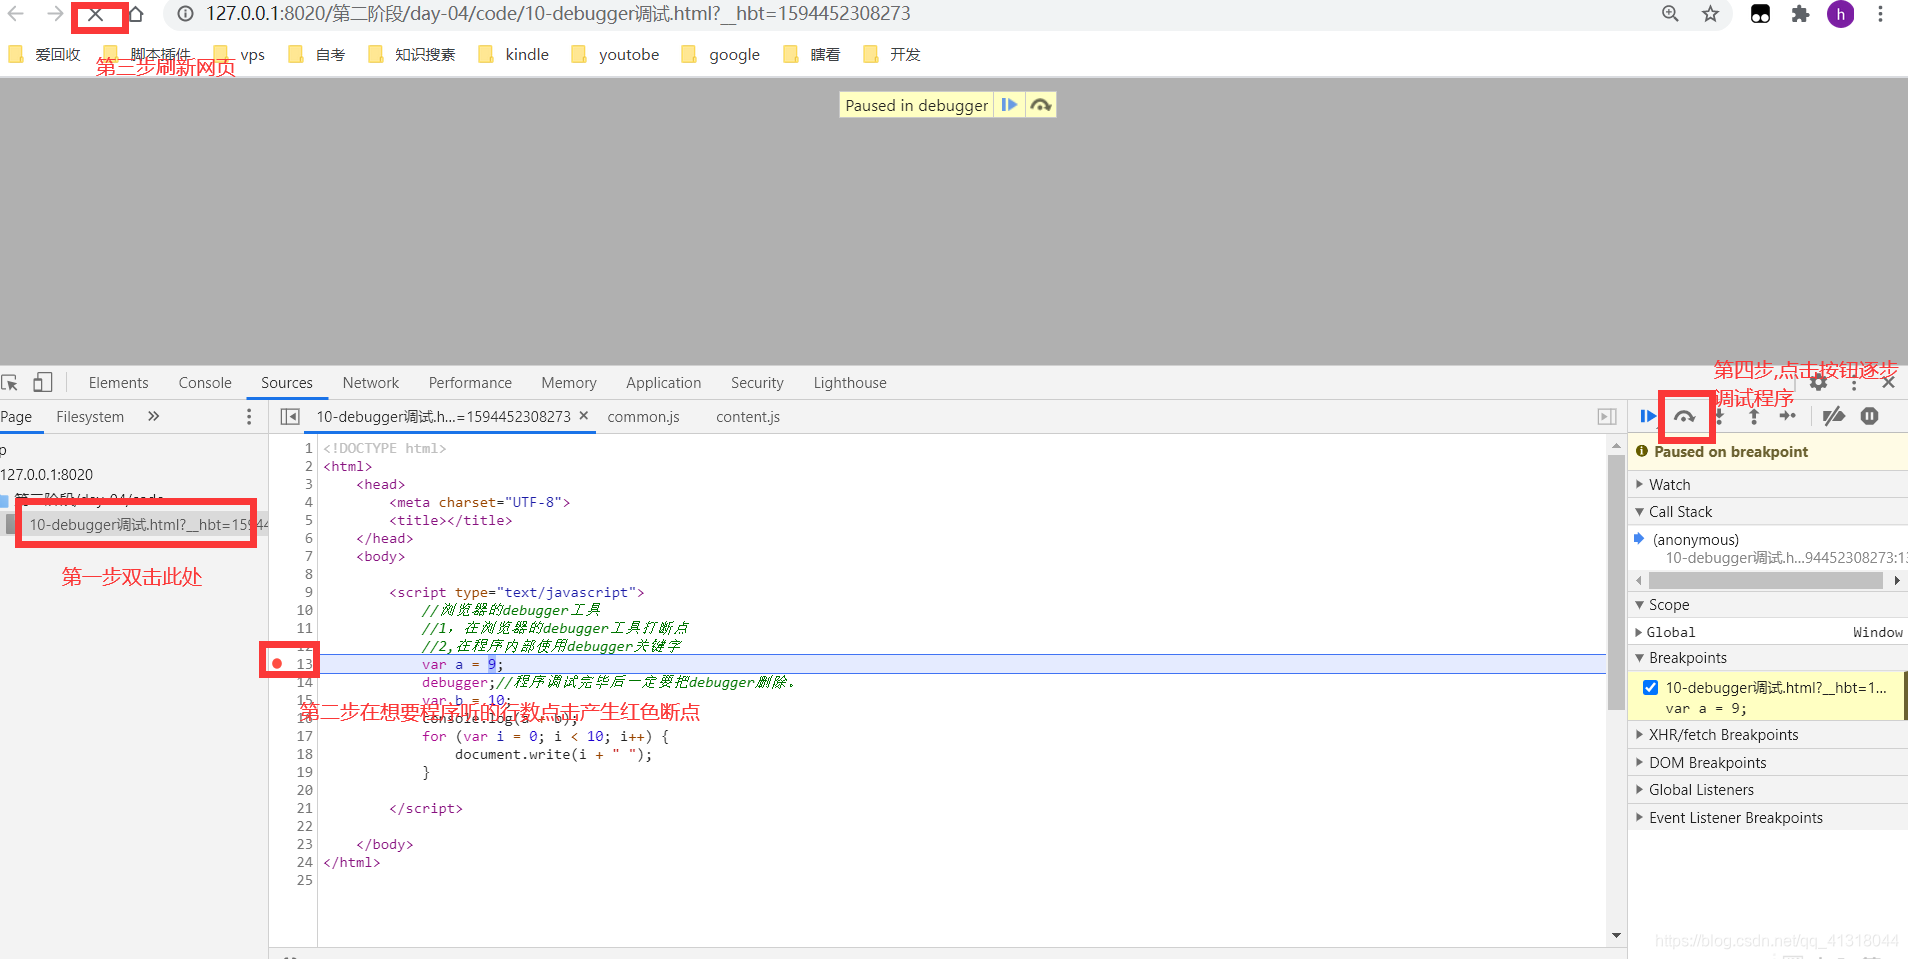This screenshot has width=1908, height=959.
Task: Expand Global Listeners section
Action: 1768,789
